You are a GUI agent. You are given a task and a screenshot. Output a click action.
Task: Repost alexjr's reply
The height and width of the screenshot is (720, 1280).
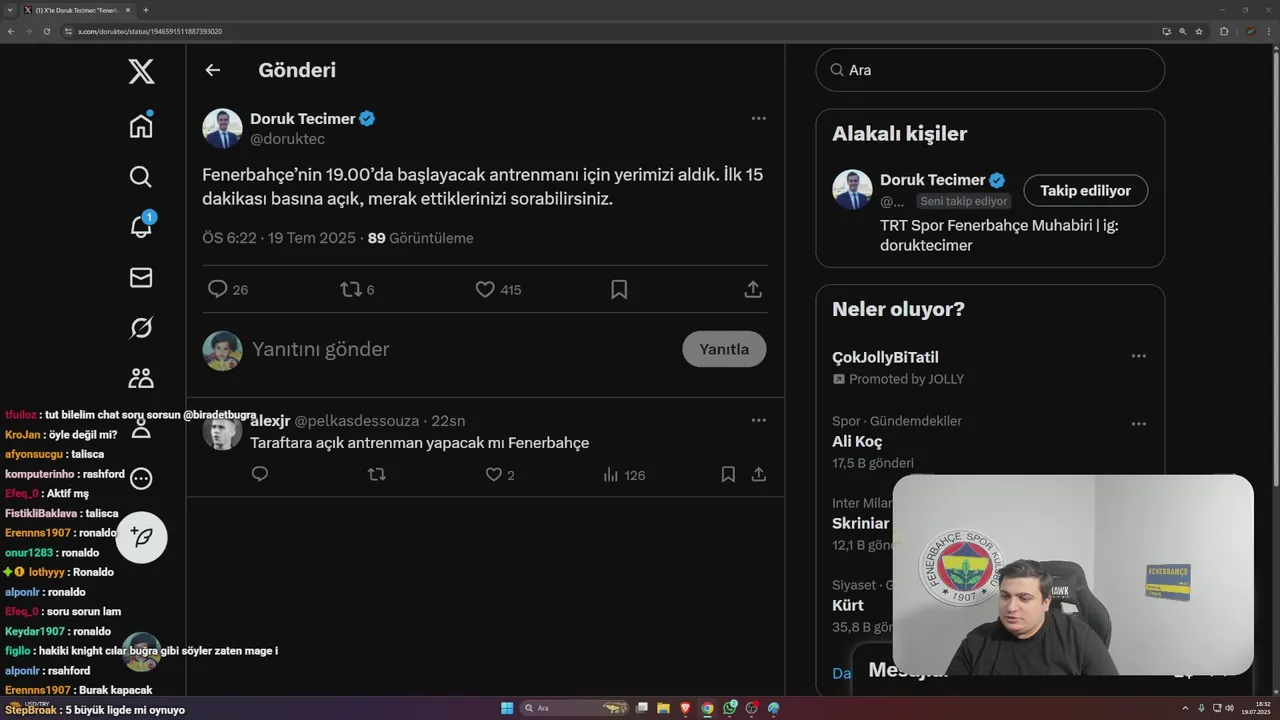[377, 475]
